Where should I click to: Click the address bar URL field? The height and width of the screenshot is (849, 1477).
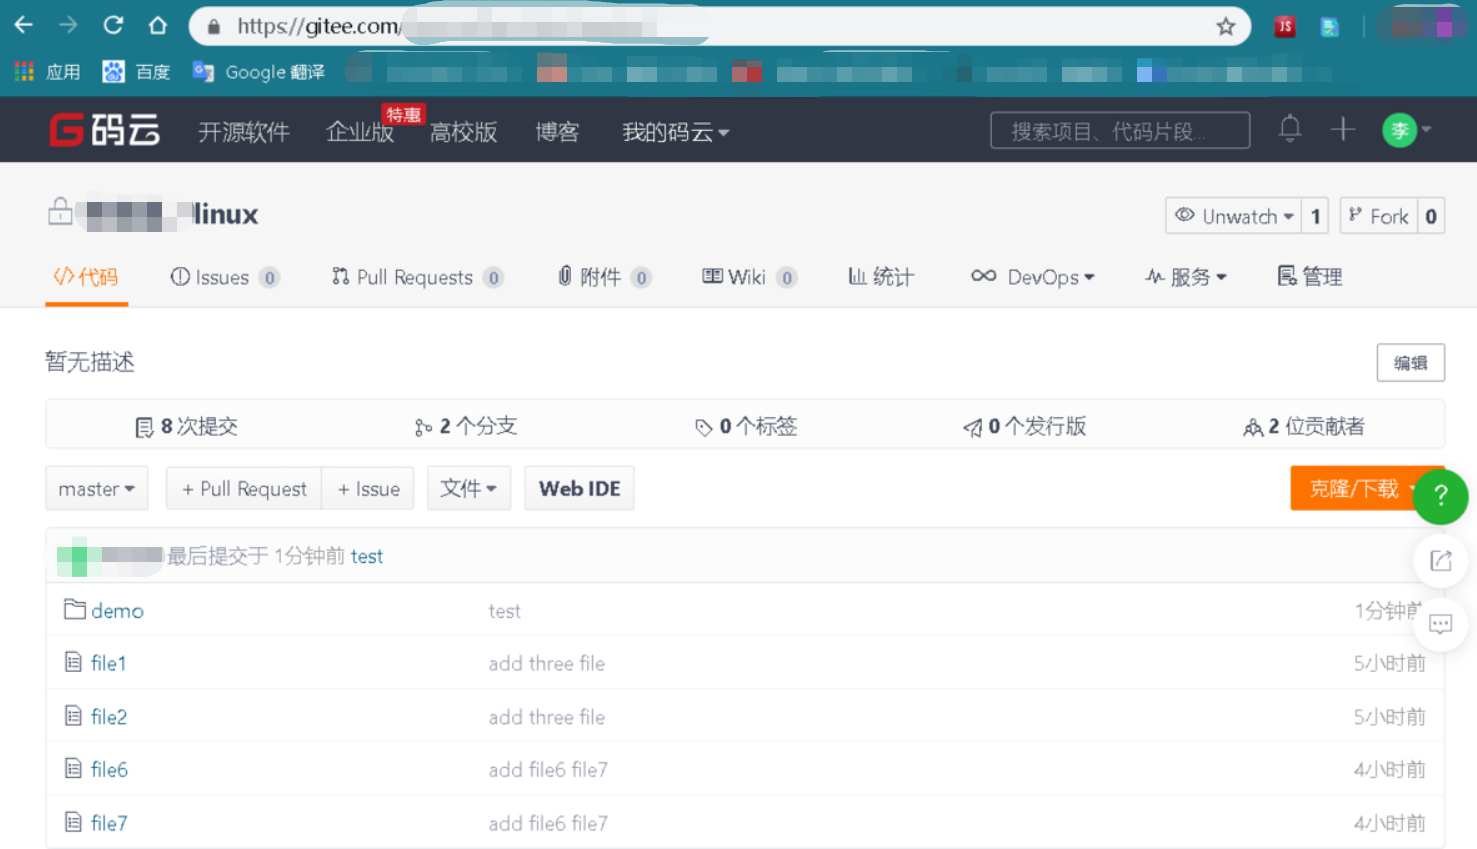pos(720,27)
